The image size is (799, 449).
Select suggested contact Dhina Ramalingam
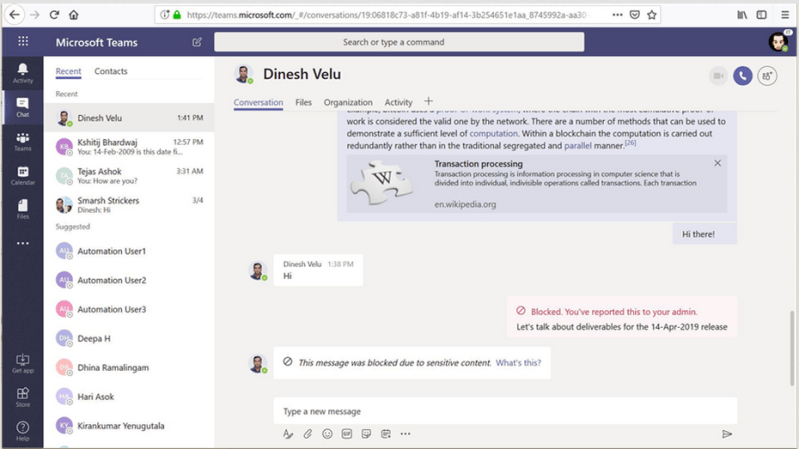pyautogui.click(x=129, y=367)
